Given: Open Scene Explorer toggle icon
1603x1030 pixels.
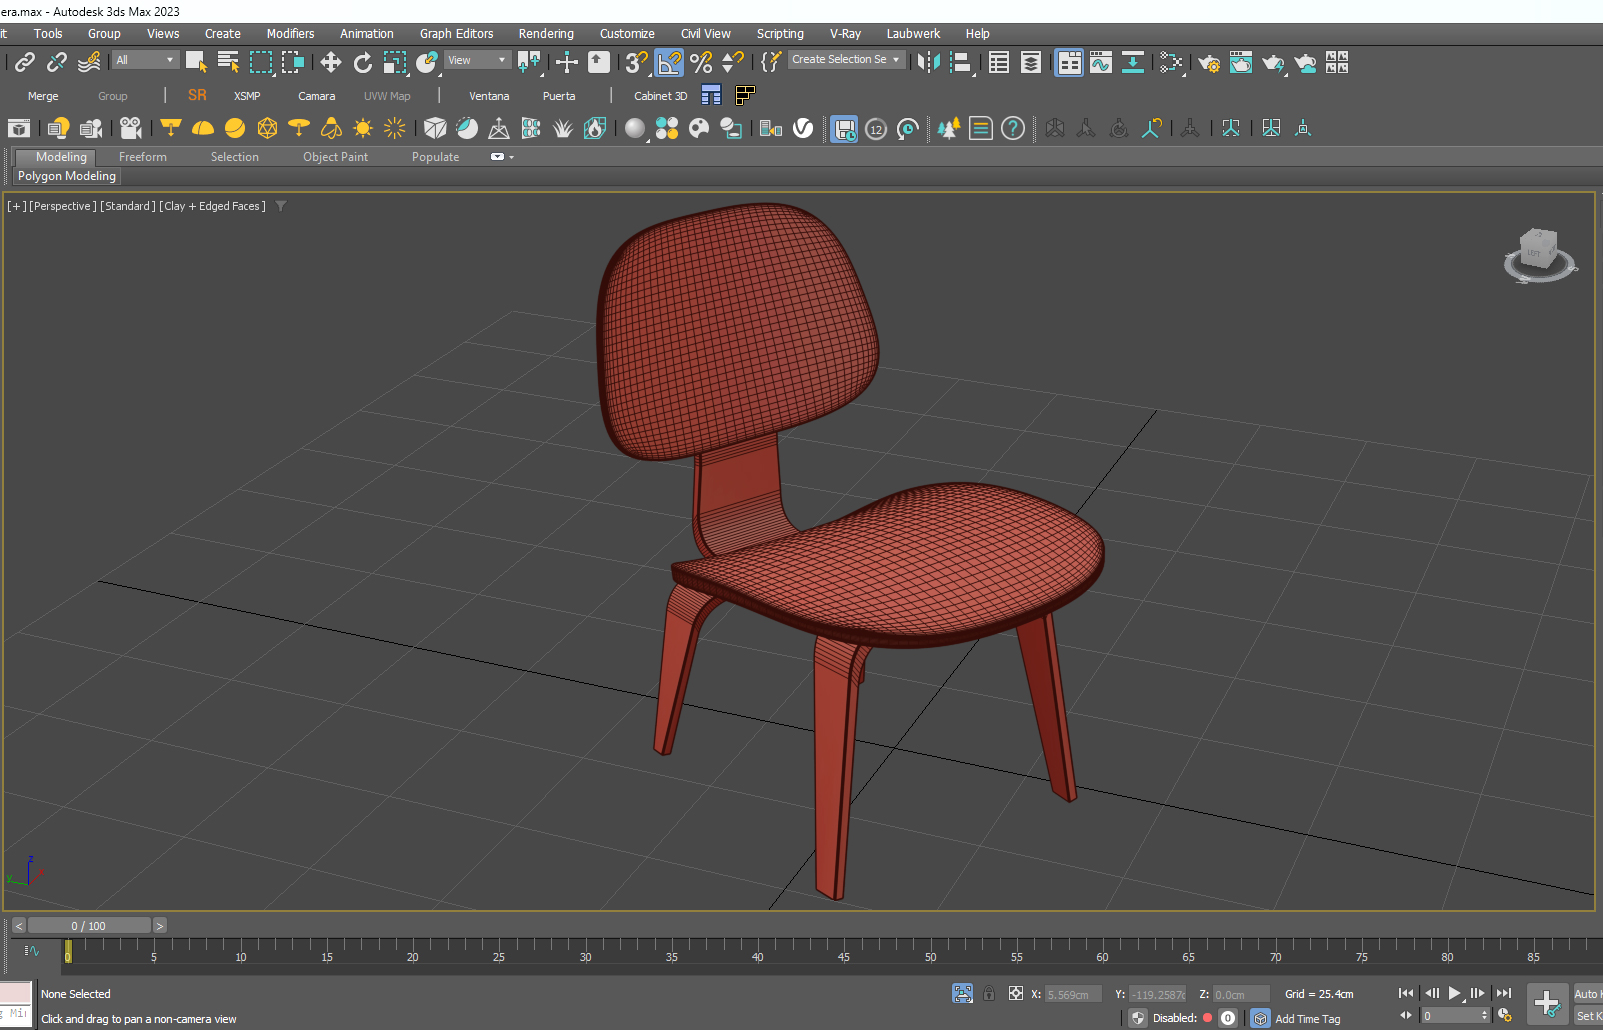Looking at the screenshot, I should pos(999,62).
